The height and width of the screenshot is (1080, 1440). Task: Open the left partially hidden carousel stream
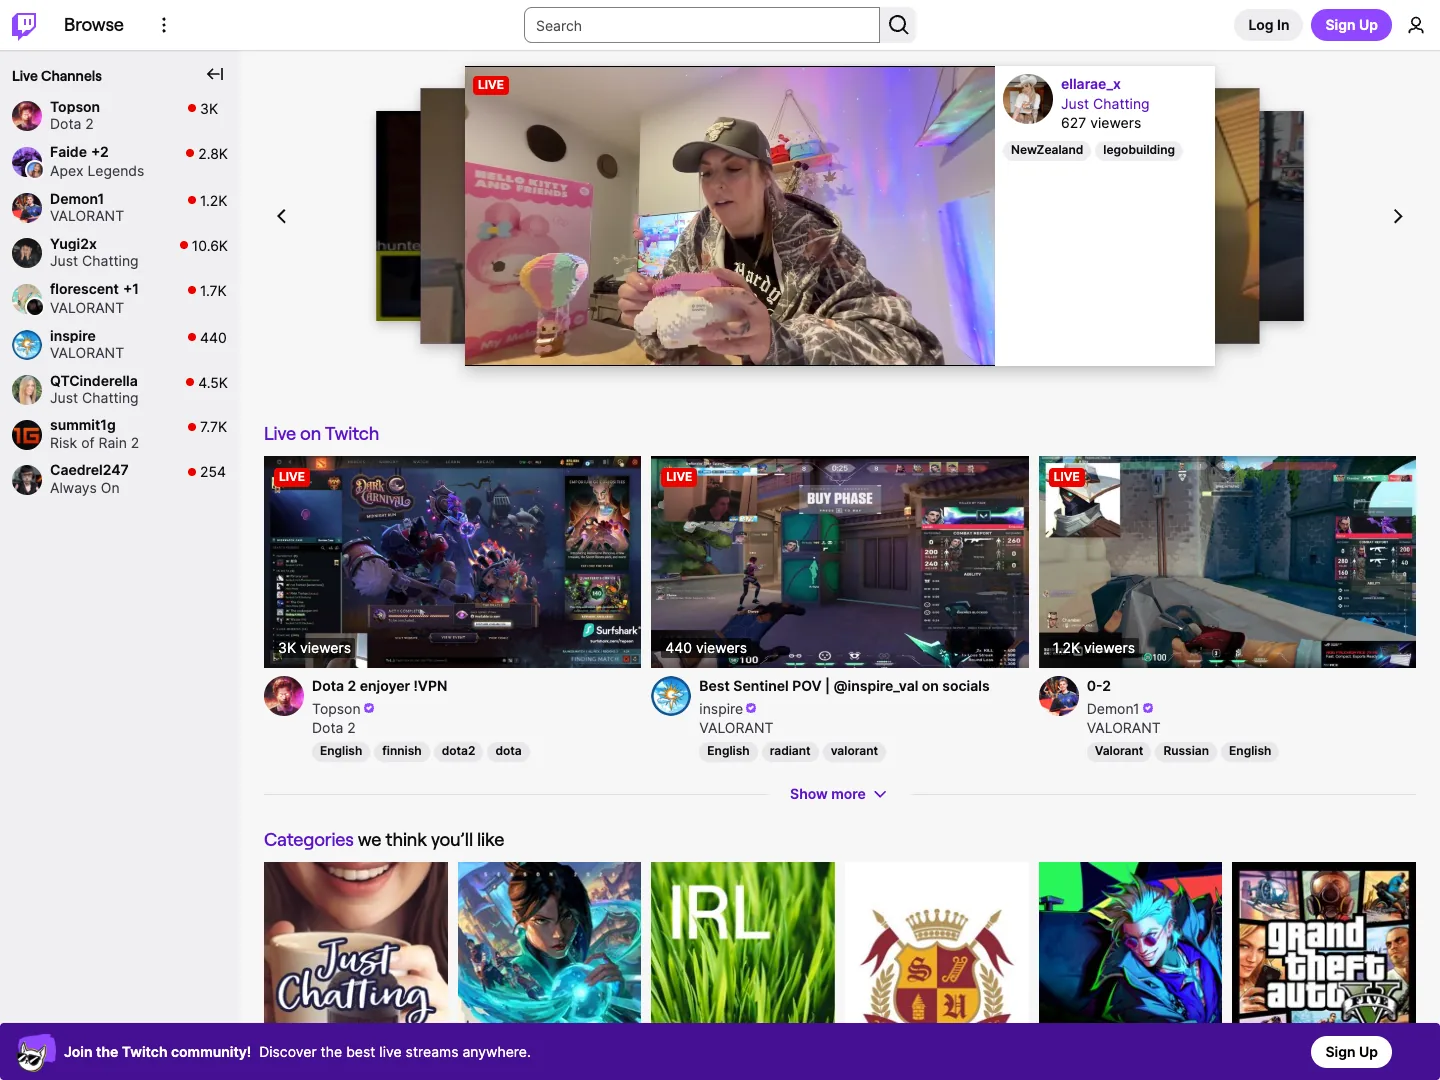[442, 216]
